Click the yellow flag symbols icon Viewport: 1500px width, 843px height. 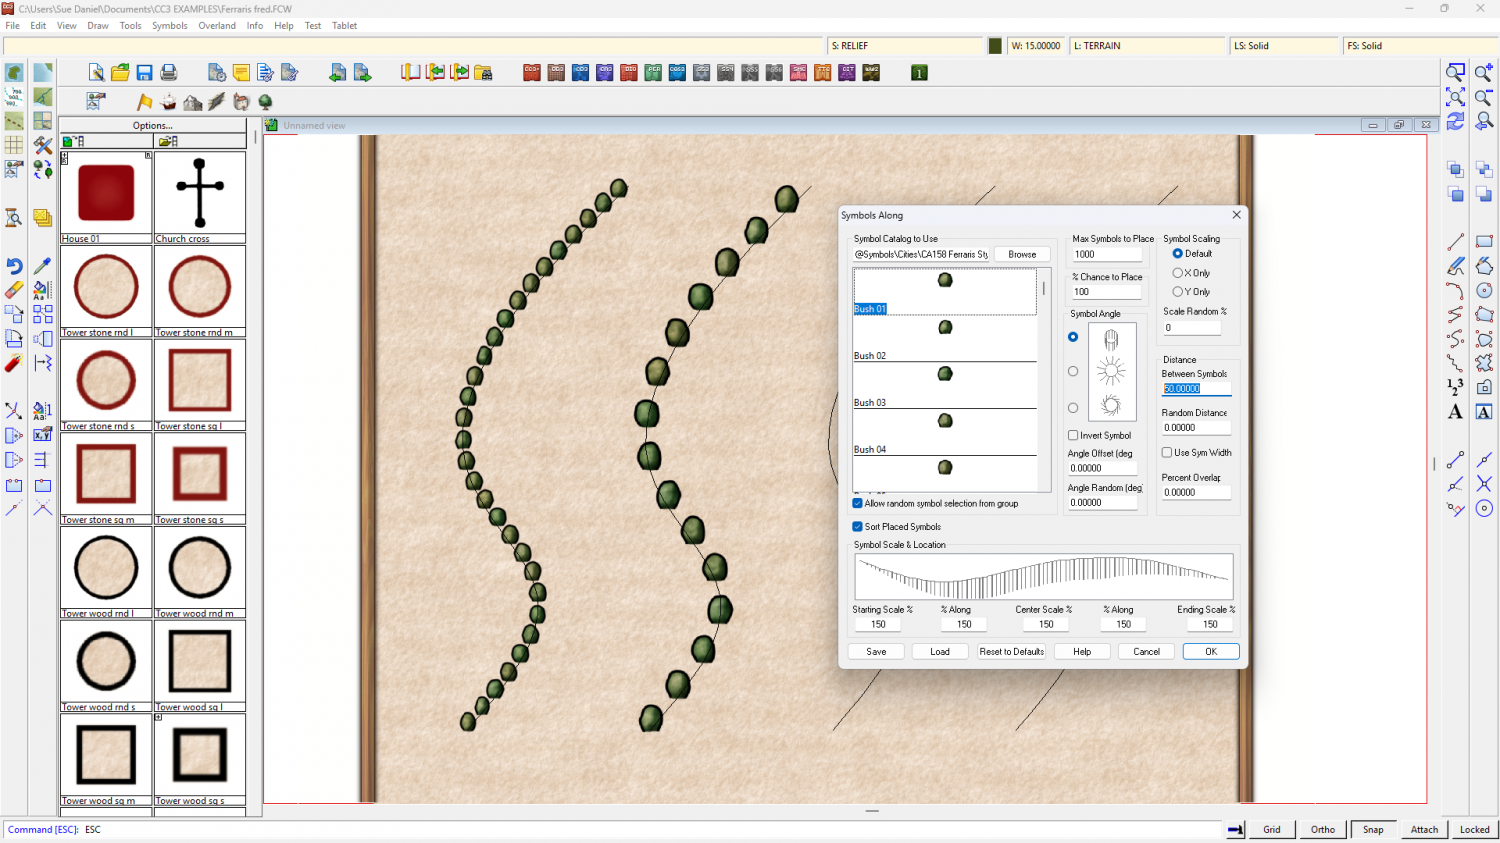(145, 102)
